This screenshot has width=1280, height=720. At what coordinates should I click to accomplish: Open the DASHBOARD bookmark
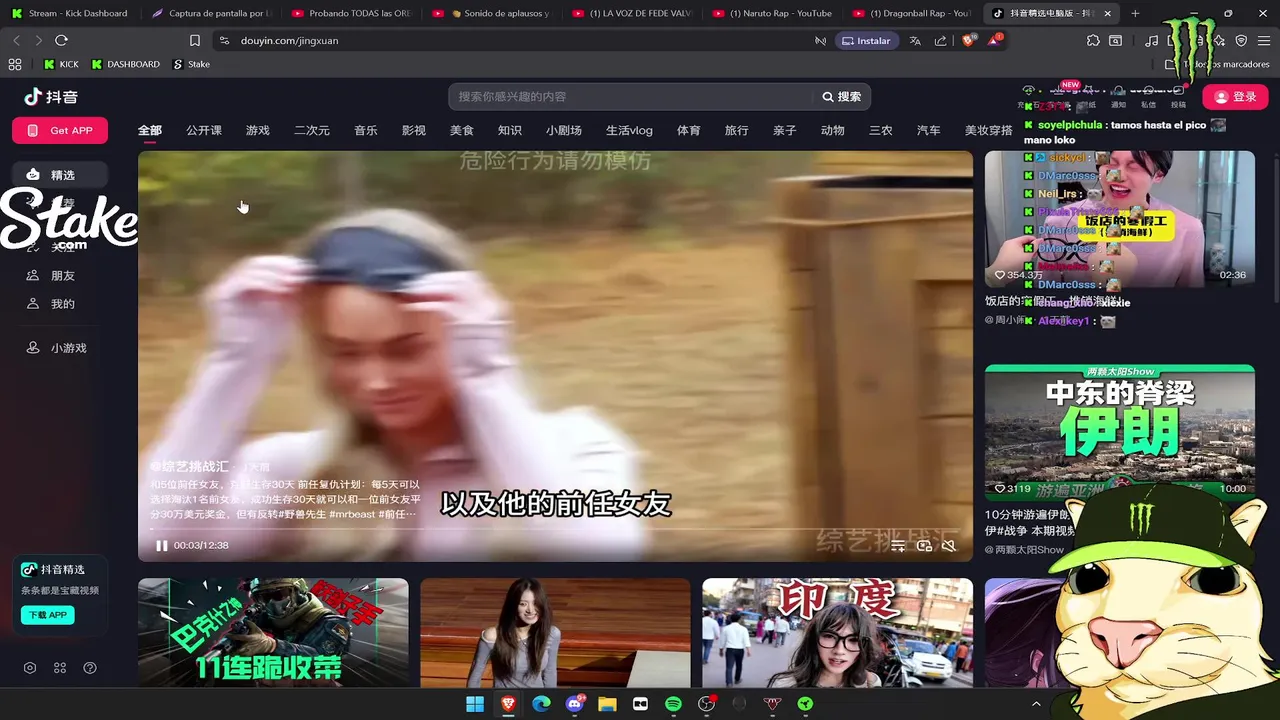(125, 64)
